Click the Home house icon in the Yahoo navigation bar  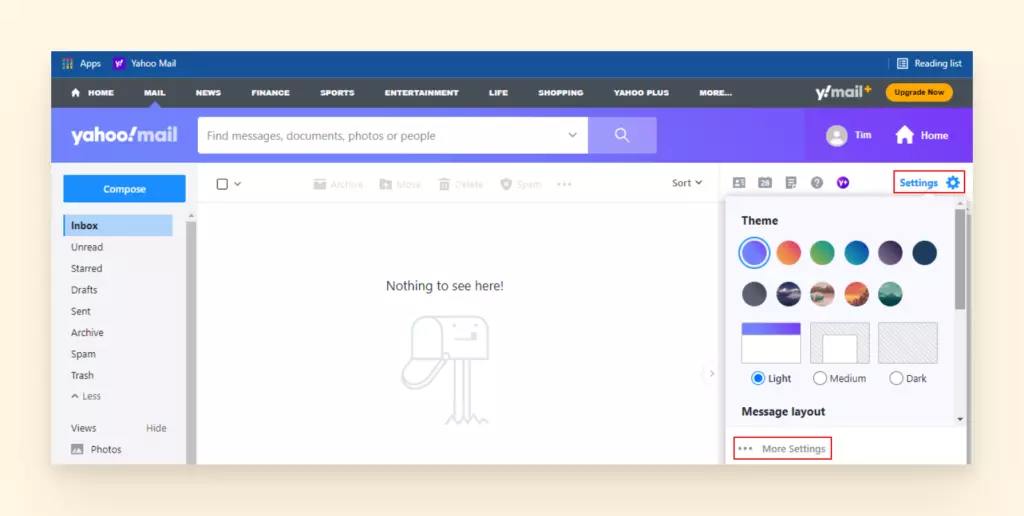(x=75, y=93)
